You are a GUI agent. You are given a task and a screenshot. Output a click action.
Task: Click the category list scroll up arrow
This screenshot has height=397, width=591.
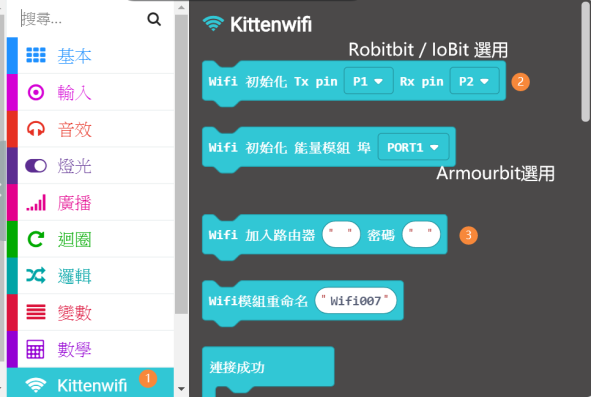pos(181,8)
